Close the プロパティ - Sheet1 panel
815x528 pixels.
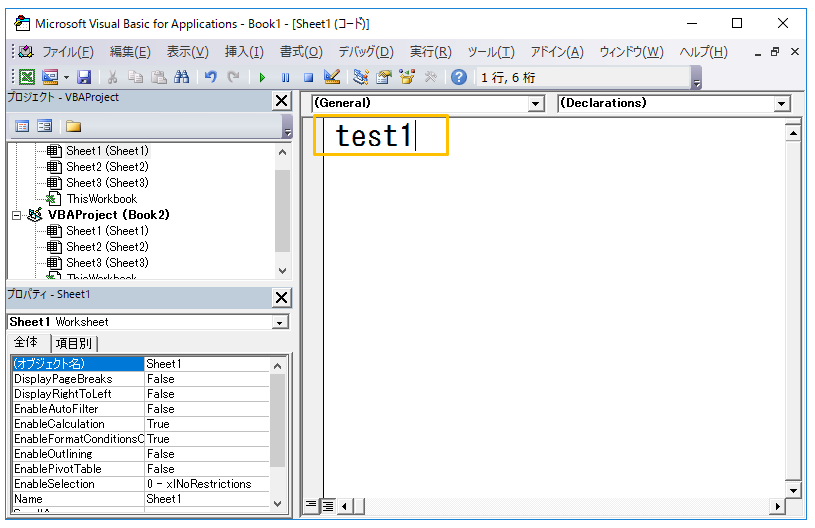click(281, 297)
